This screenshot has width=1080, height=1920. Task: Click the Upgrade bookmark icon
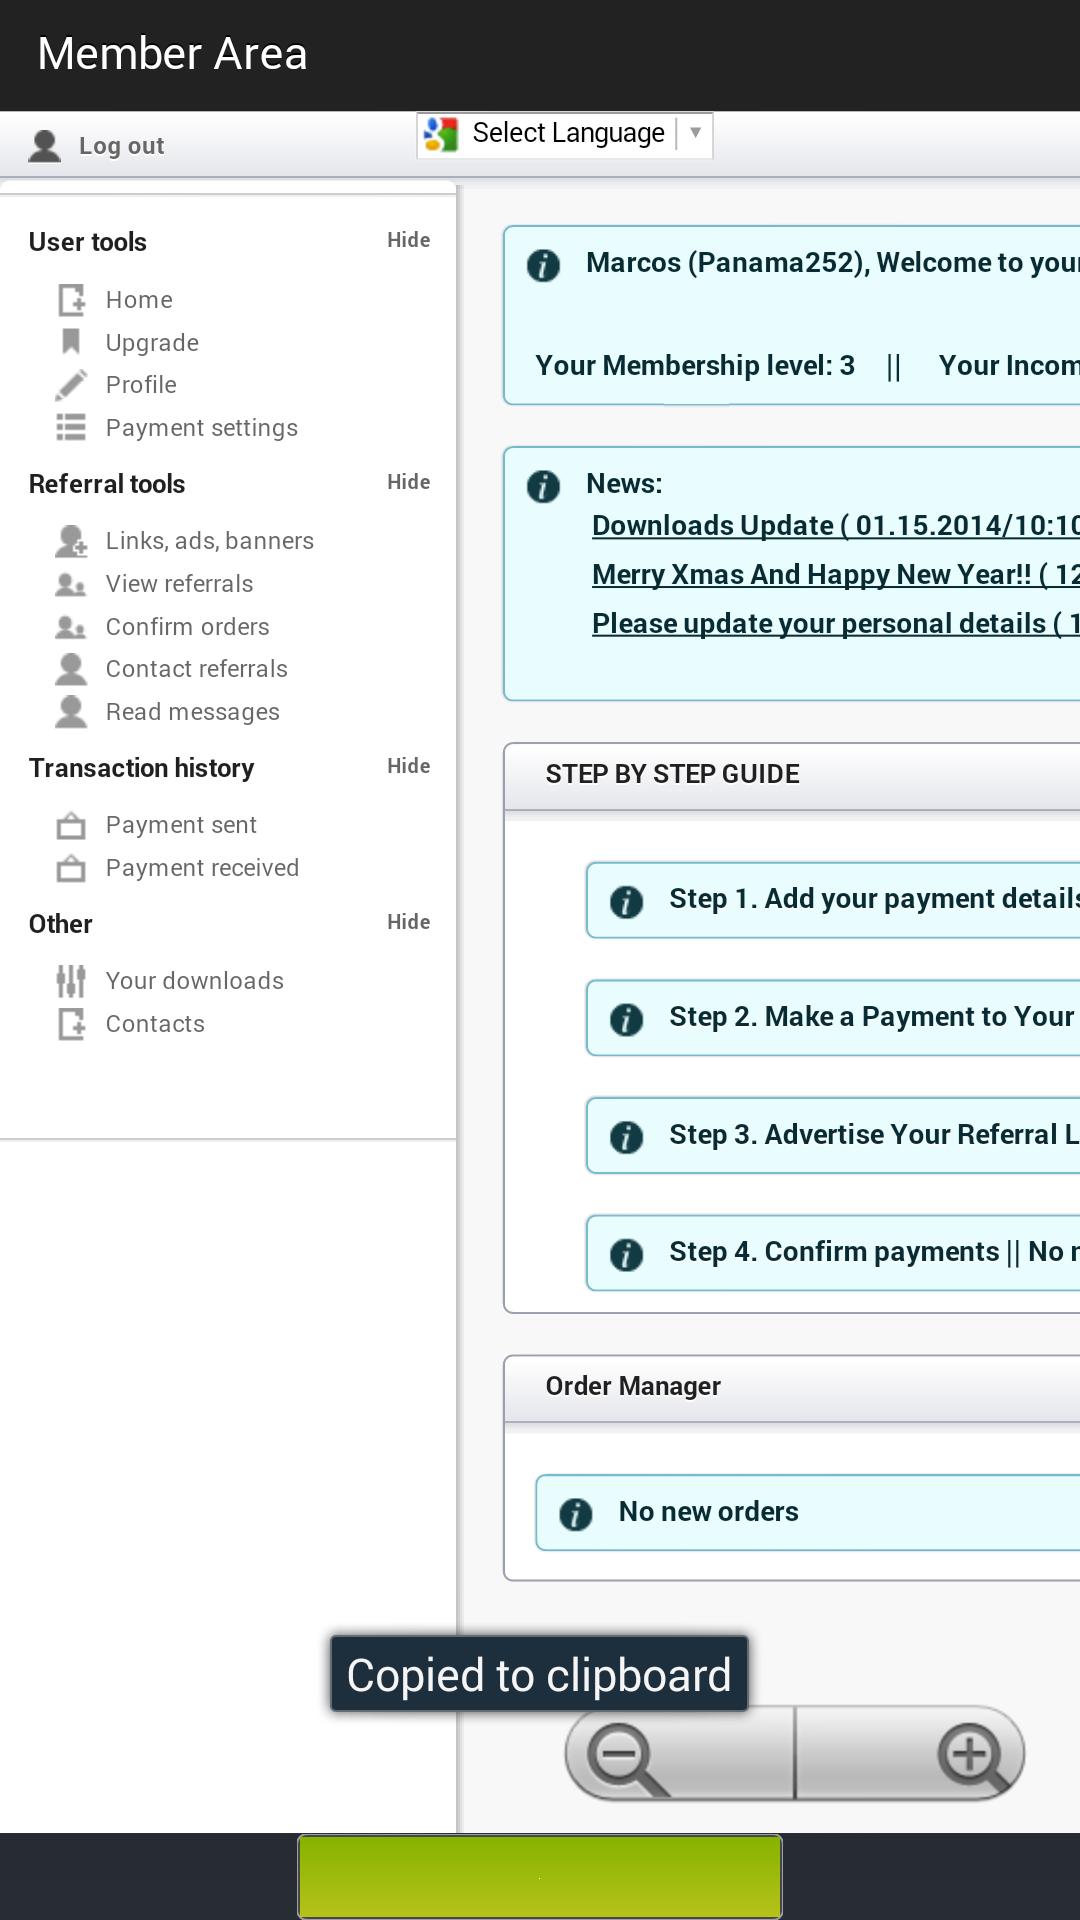[71, 342]
